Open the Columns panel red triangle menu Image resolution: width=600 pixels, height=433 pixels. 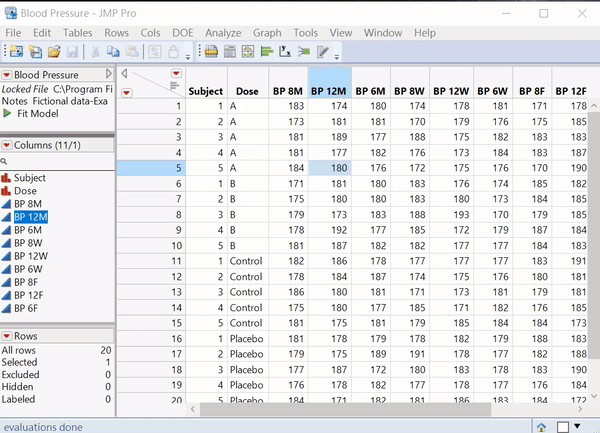click(x=7, y=145)
